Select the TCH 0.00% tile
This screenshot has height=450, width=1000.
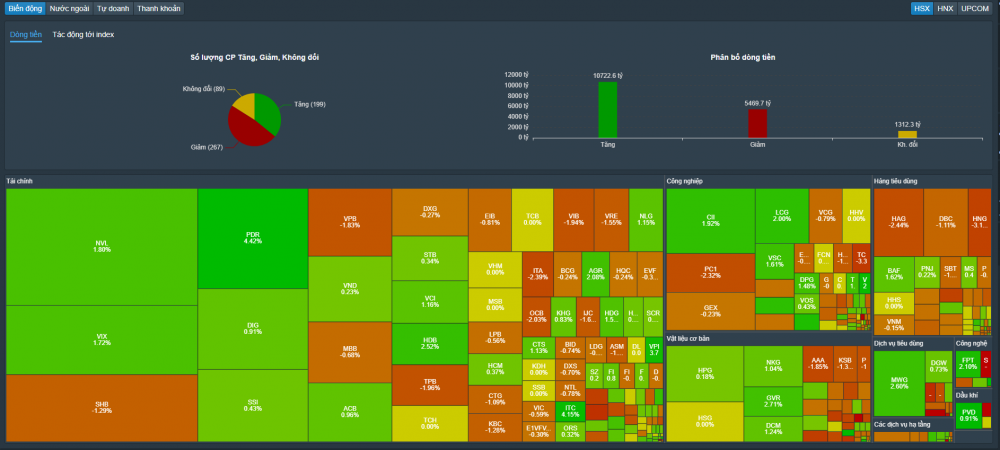click(x=430, y=424)
